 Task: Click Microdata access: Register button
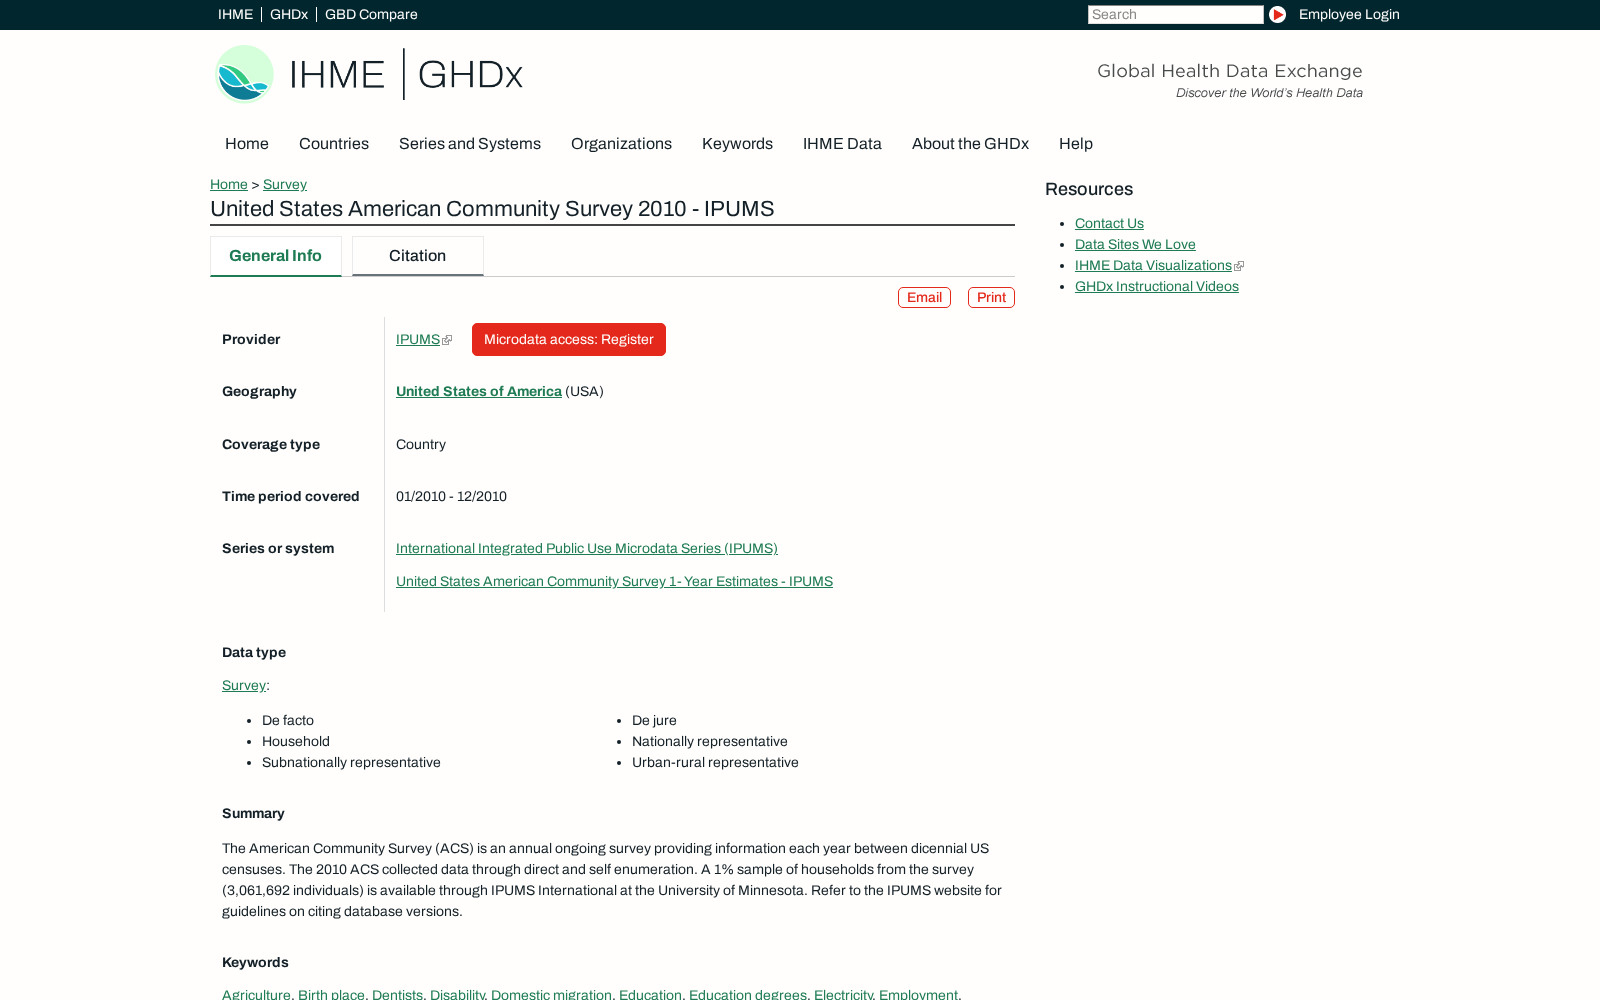[x=569, y=340]
